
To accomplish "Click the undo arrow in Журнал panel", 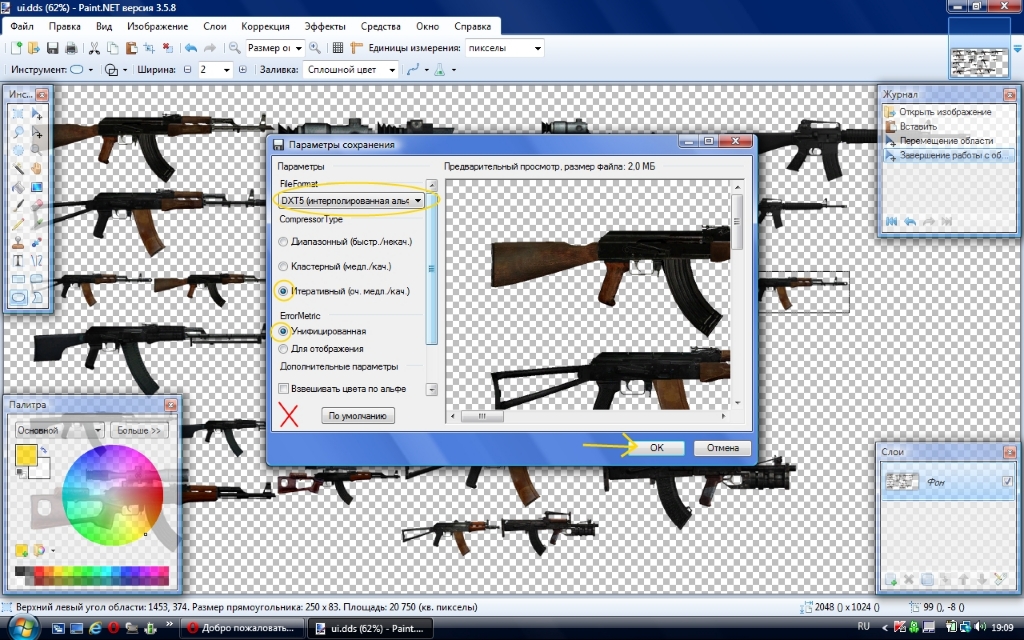I will 910,221.
